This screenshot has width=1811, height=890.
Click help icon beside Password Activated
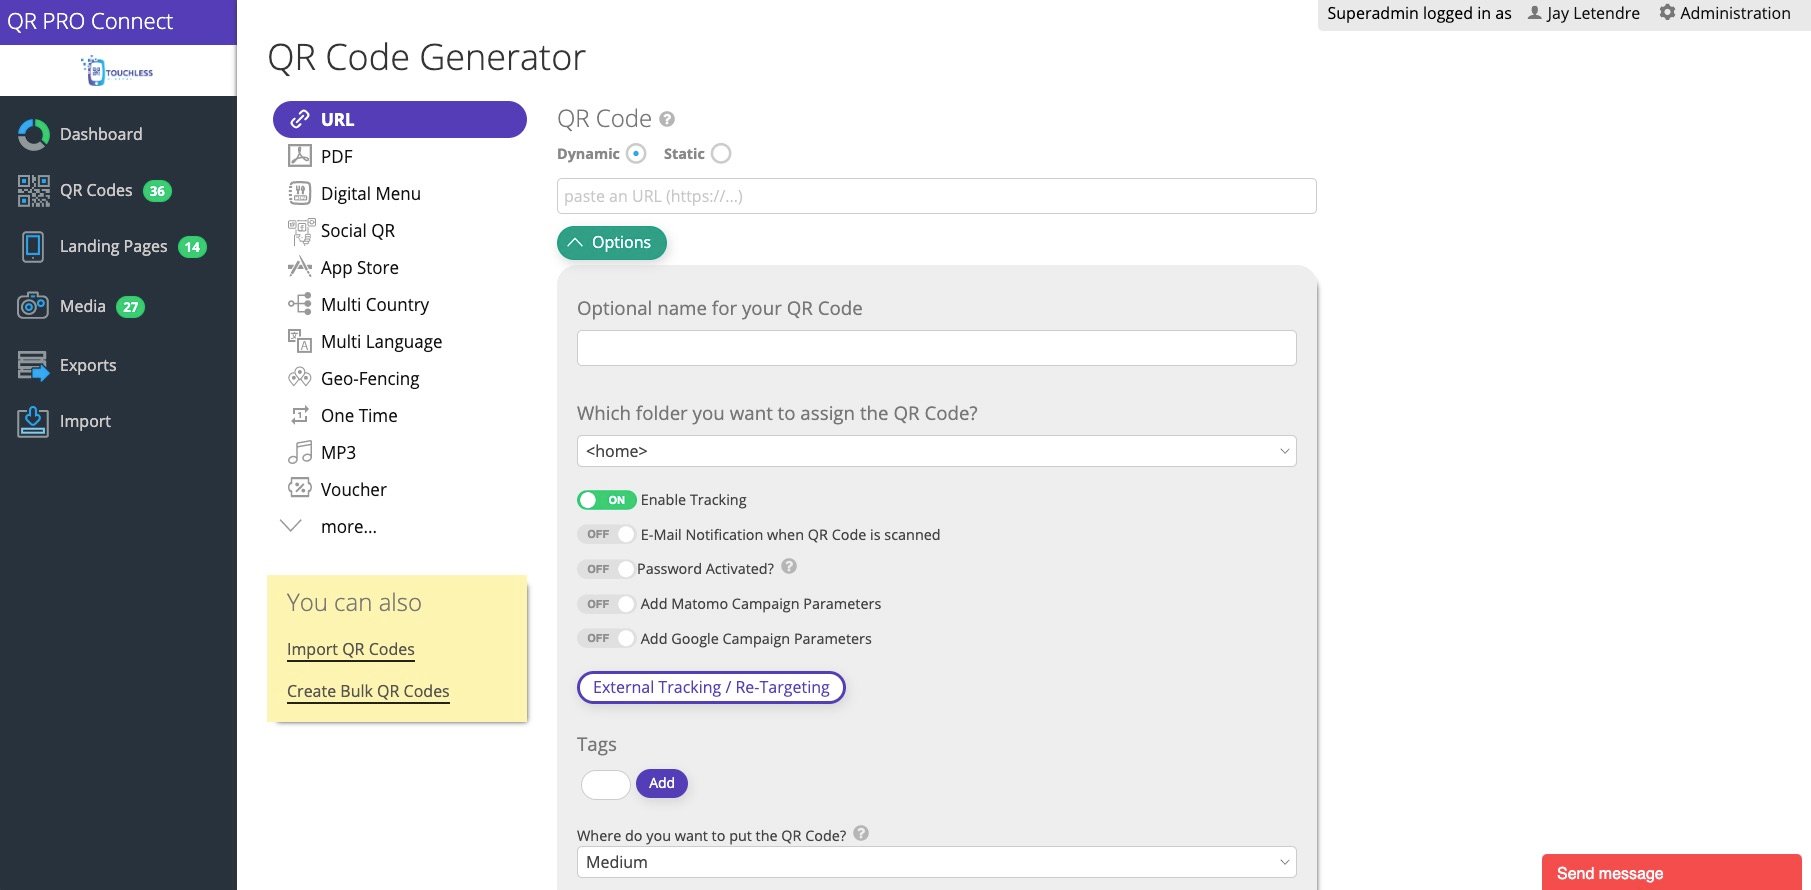click(x=789, y=567)
